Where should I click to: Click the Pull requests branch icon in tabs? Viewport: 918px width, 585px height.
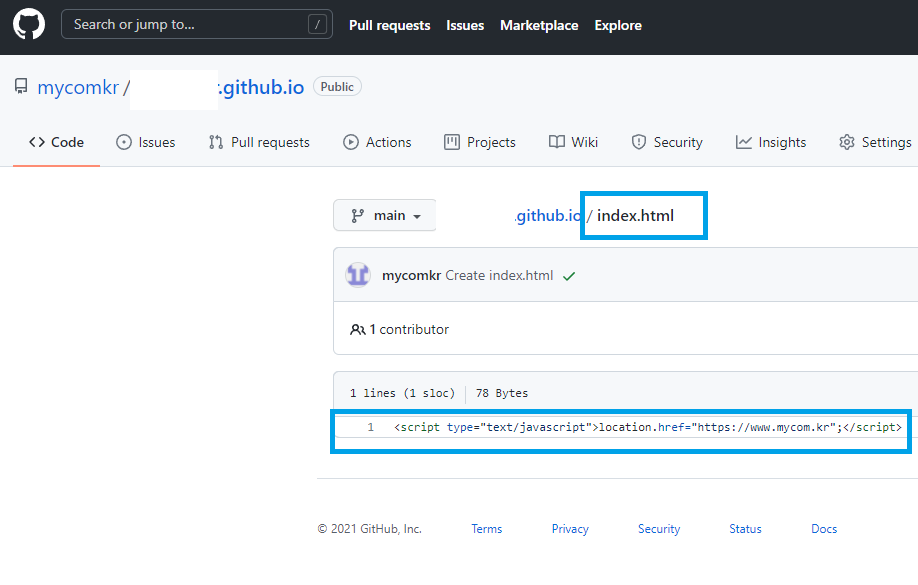(x=216, y=142)
